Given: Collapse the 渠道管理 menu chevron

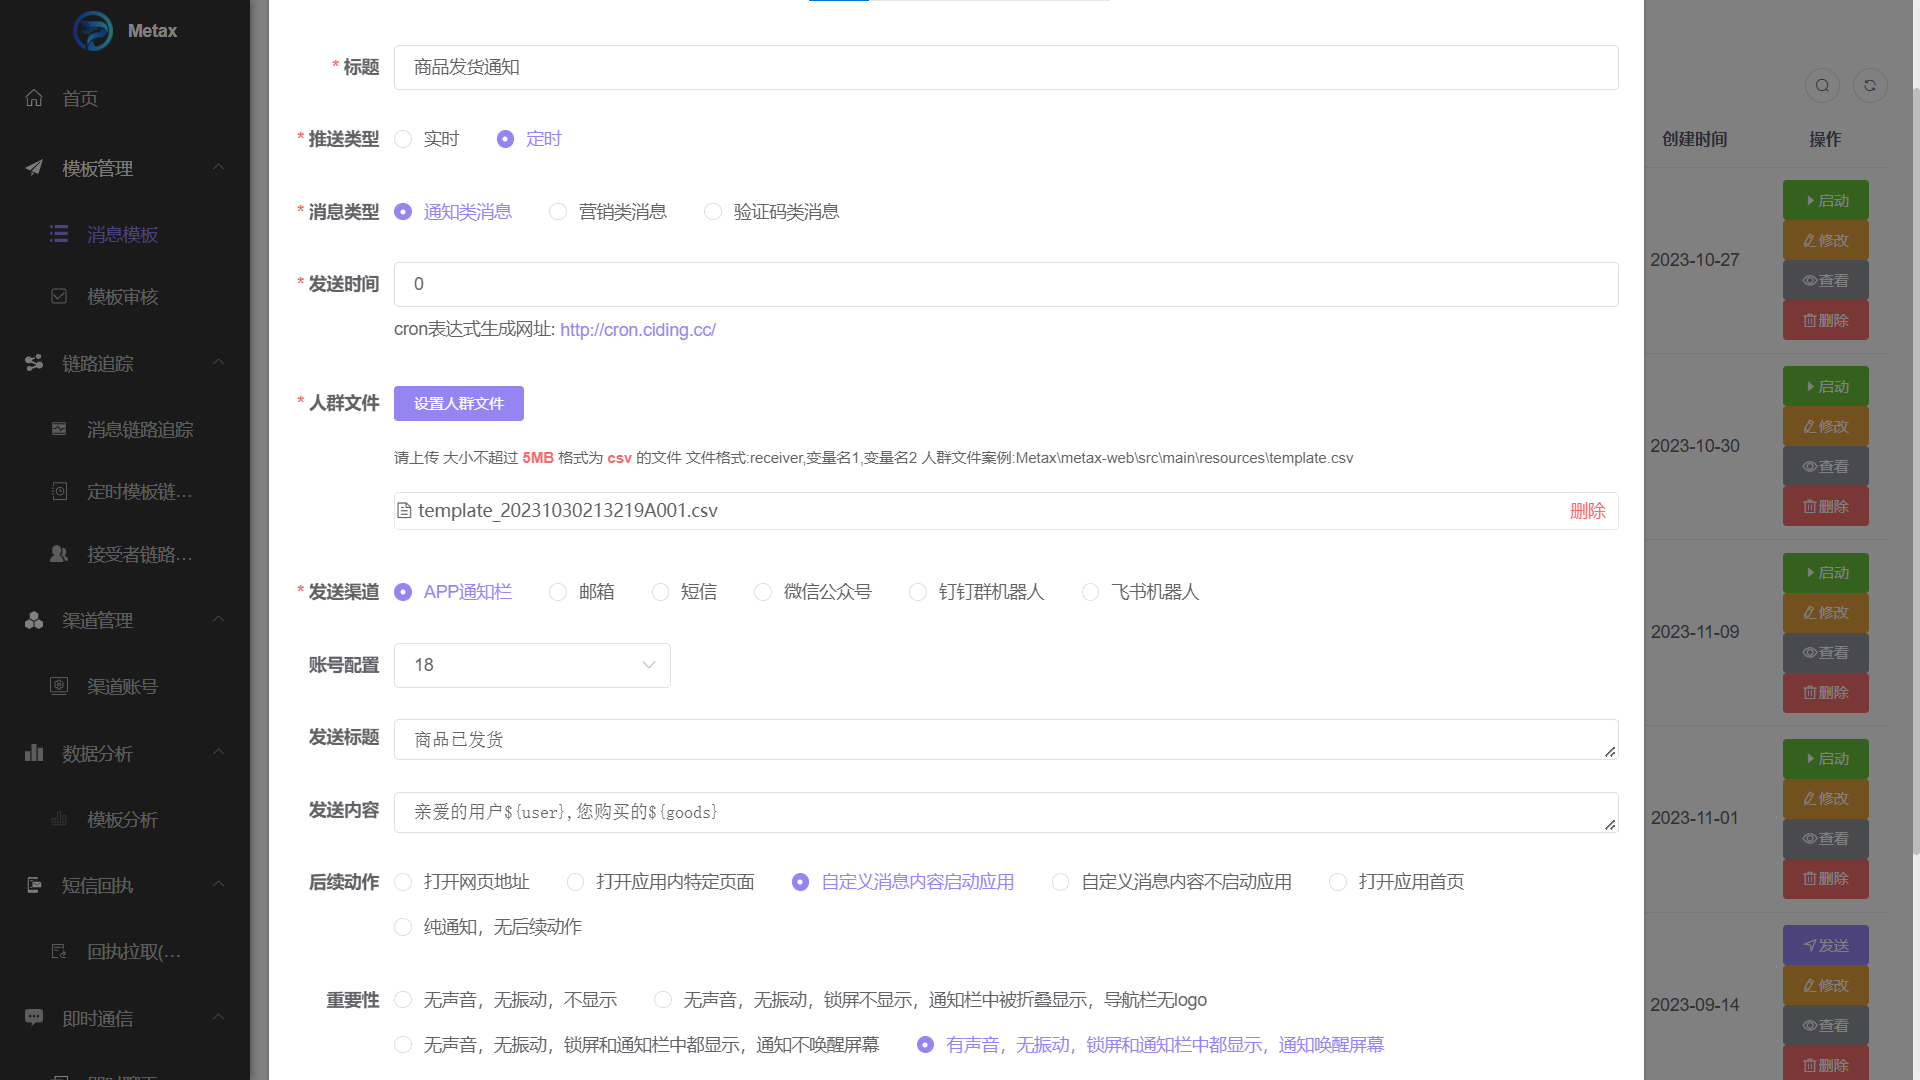Looking at the screenshot, I should [x=218, y=619].
